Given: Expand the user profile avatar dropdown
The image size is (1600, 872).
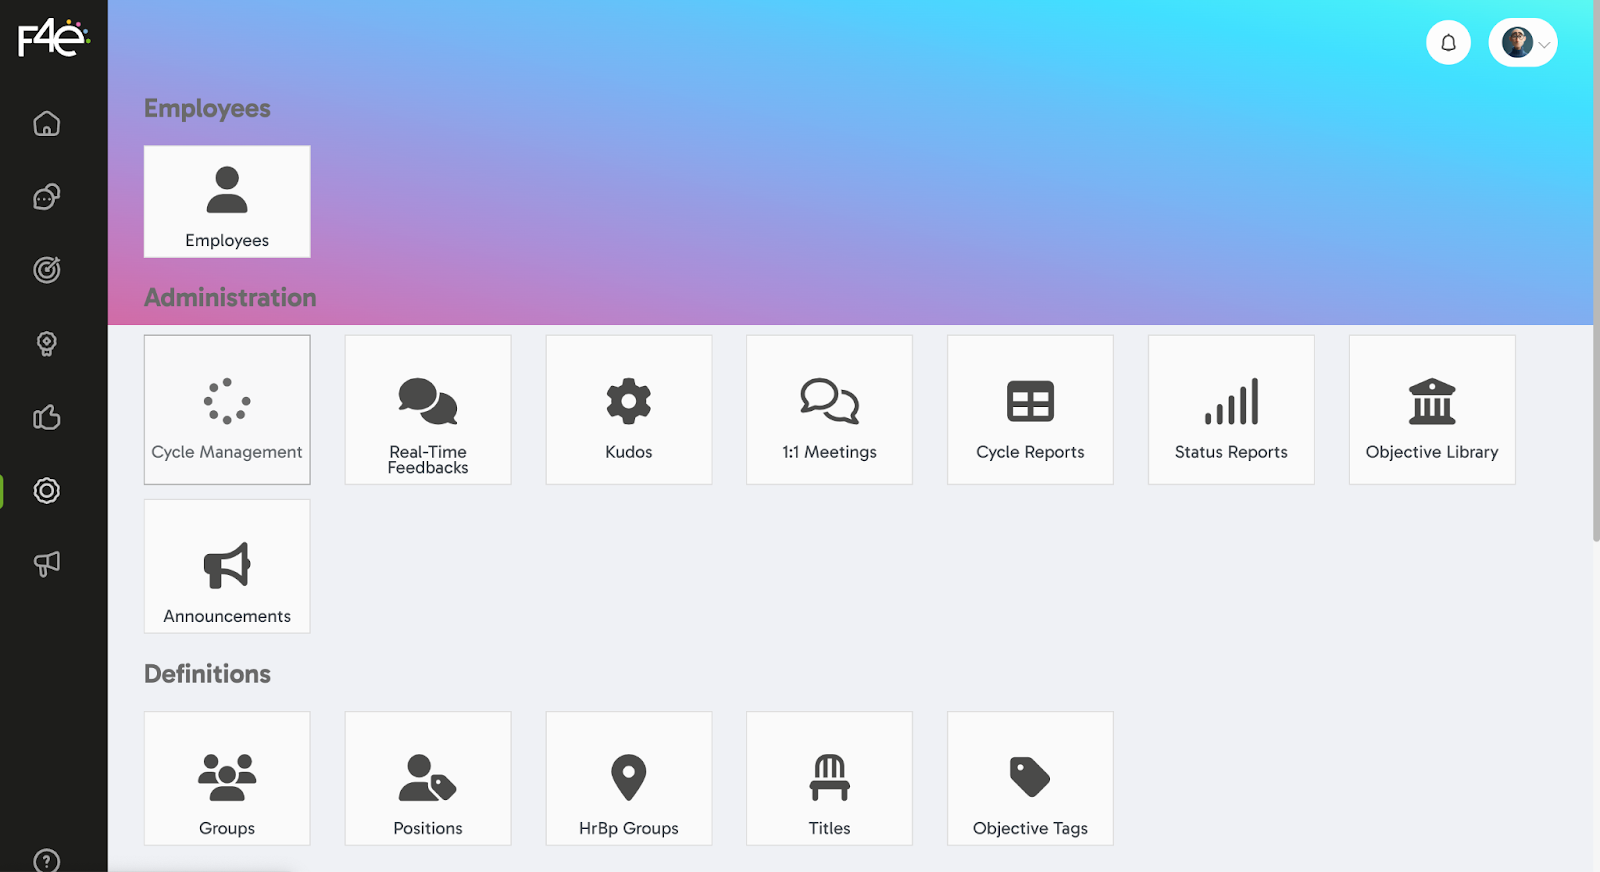Looking at the screenshot, I should tap(1523, 43).
